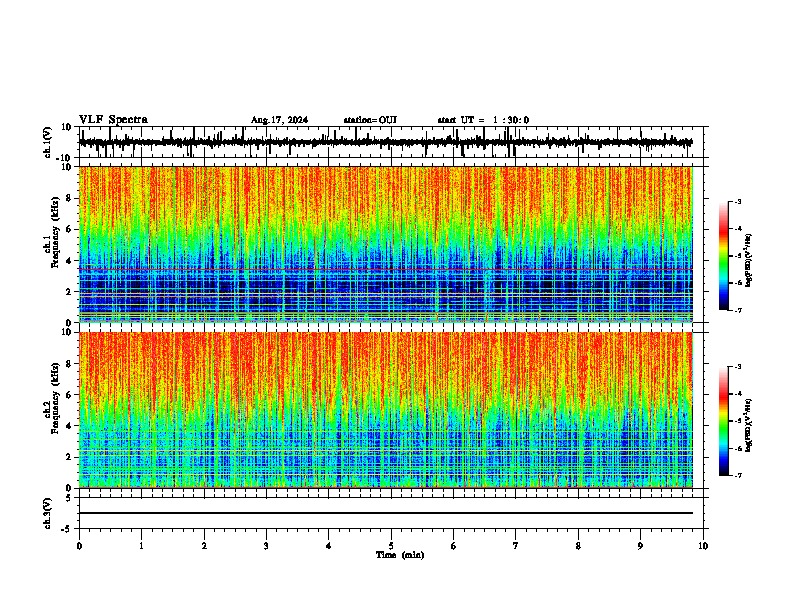Click the "-7" label on ch.2 color bar

738,475
